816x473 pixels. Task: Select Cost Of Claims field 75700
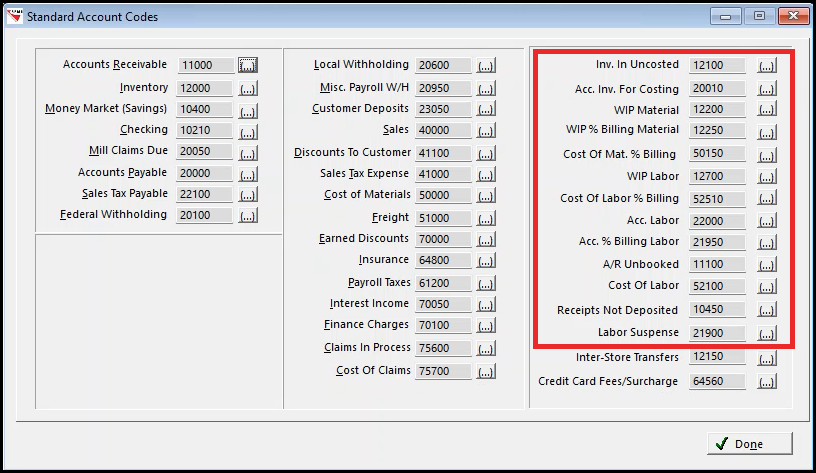(443, 371)
